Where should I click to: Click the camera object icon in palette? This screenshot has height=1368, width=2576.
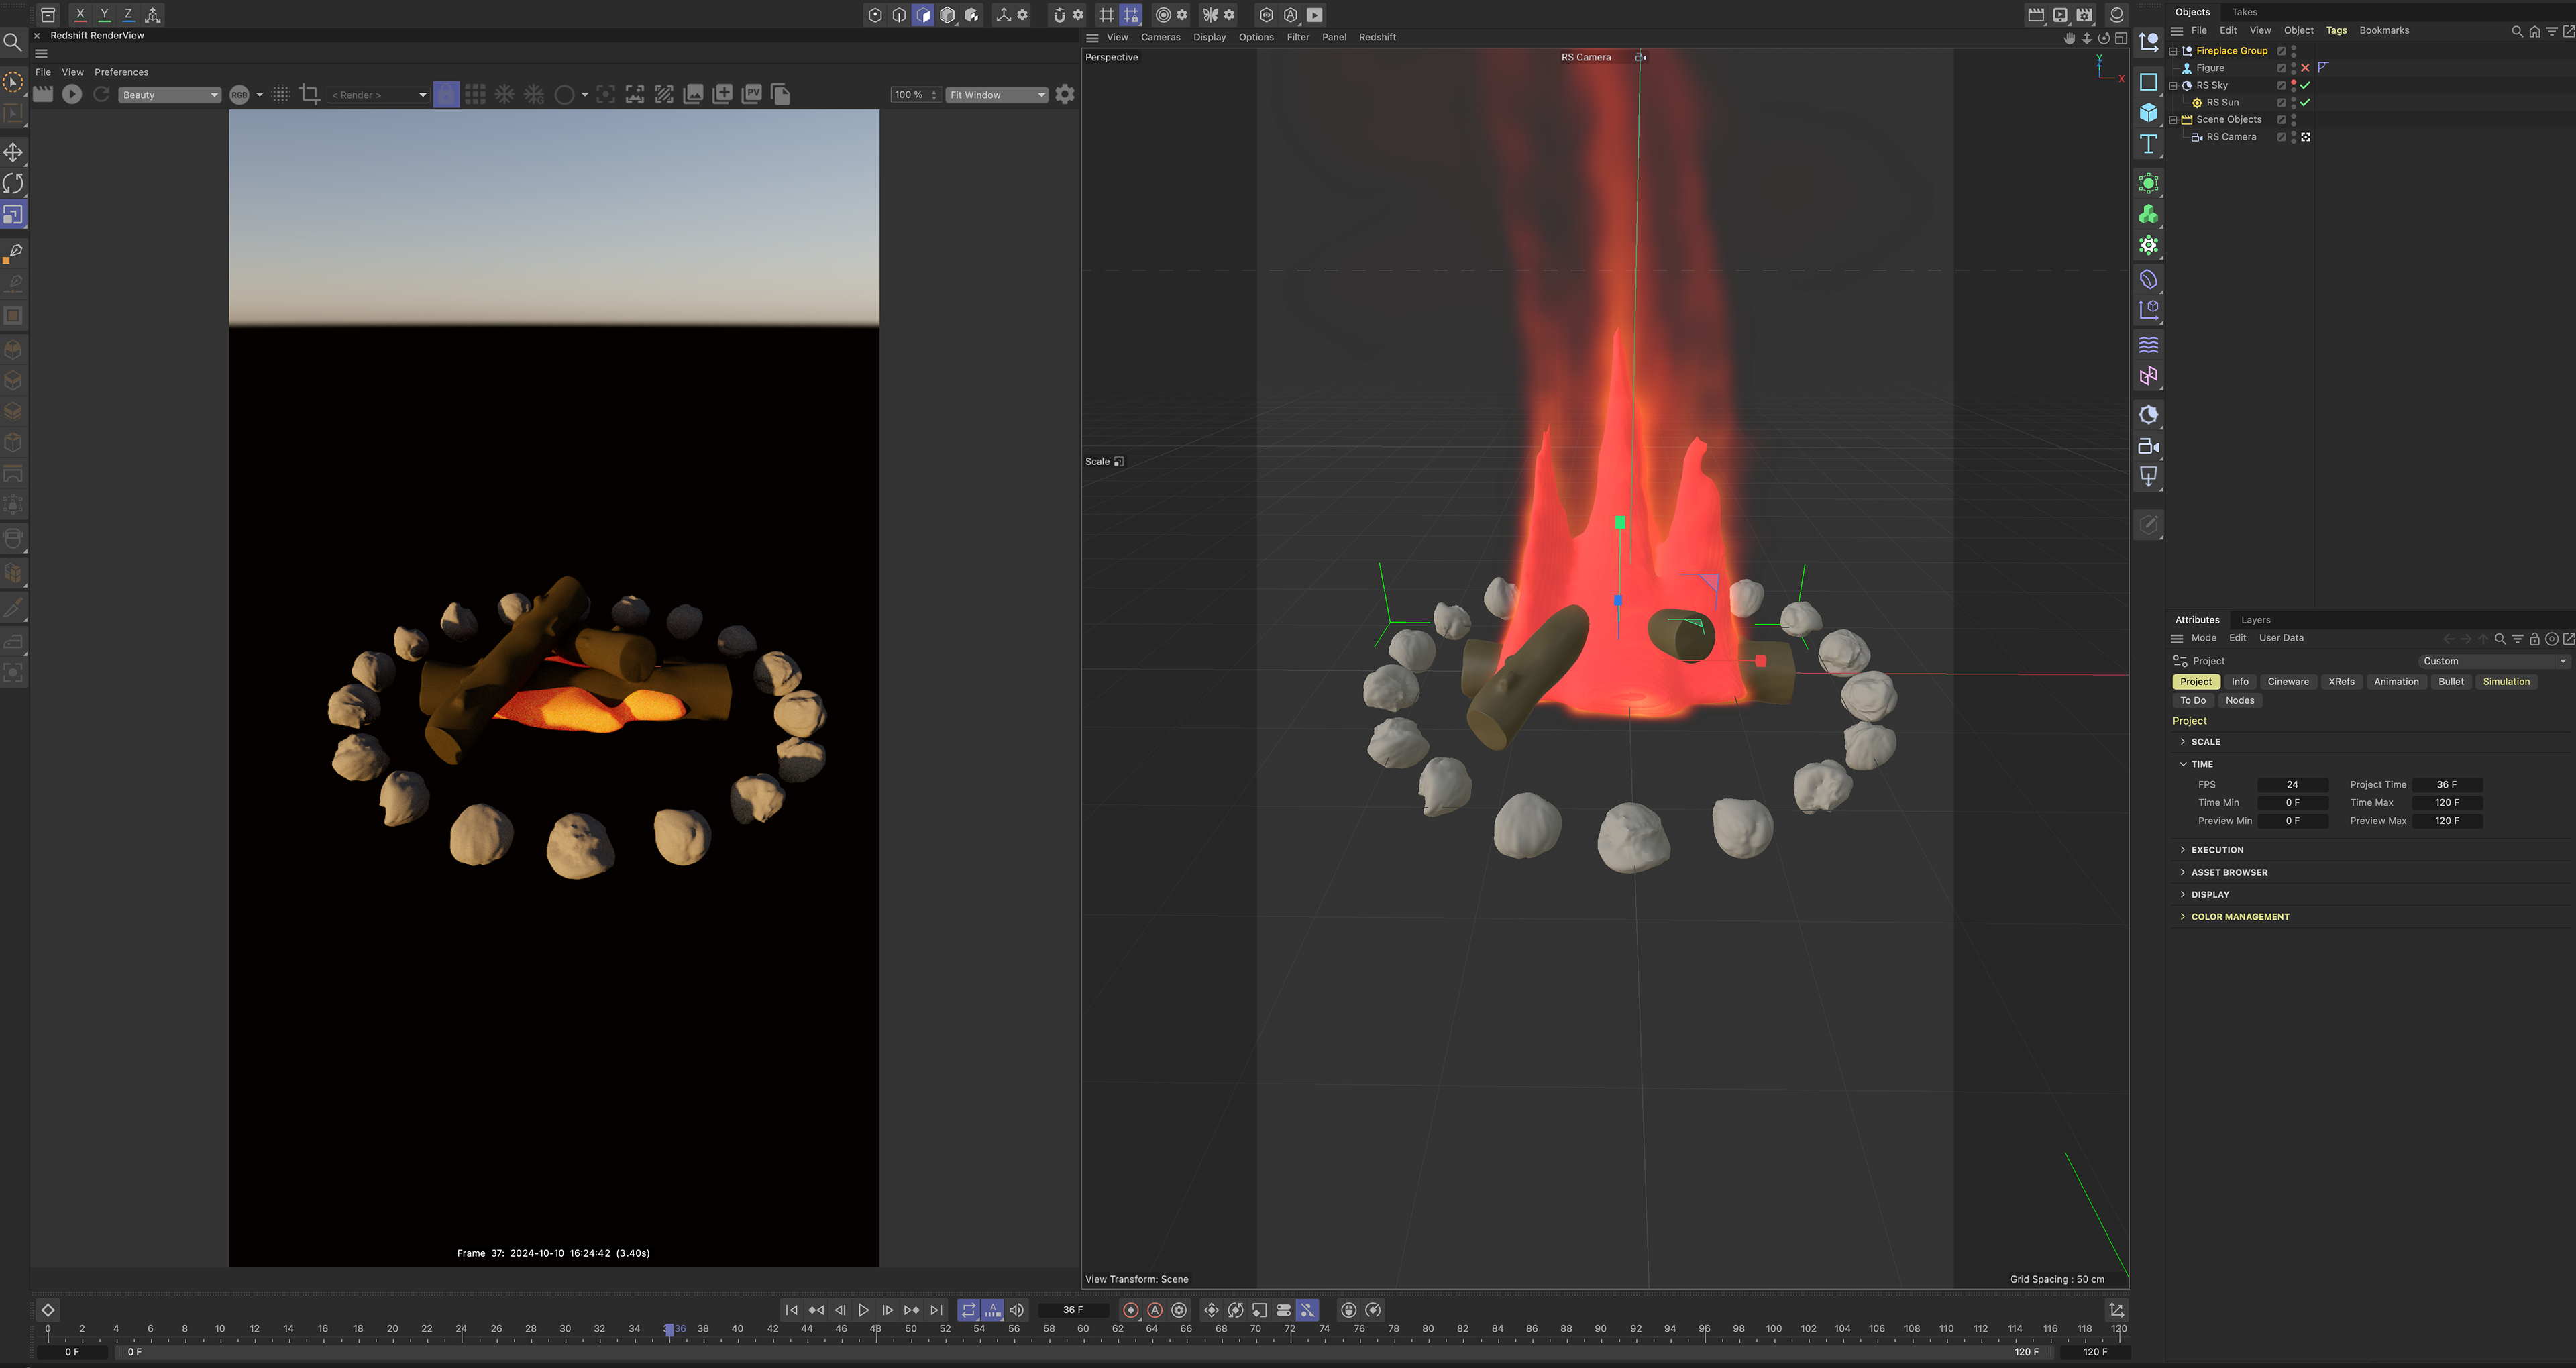(x=2148, y=446)
